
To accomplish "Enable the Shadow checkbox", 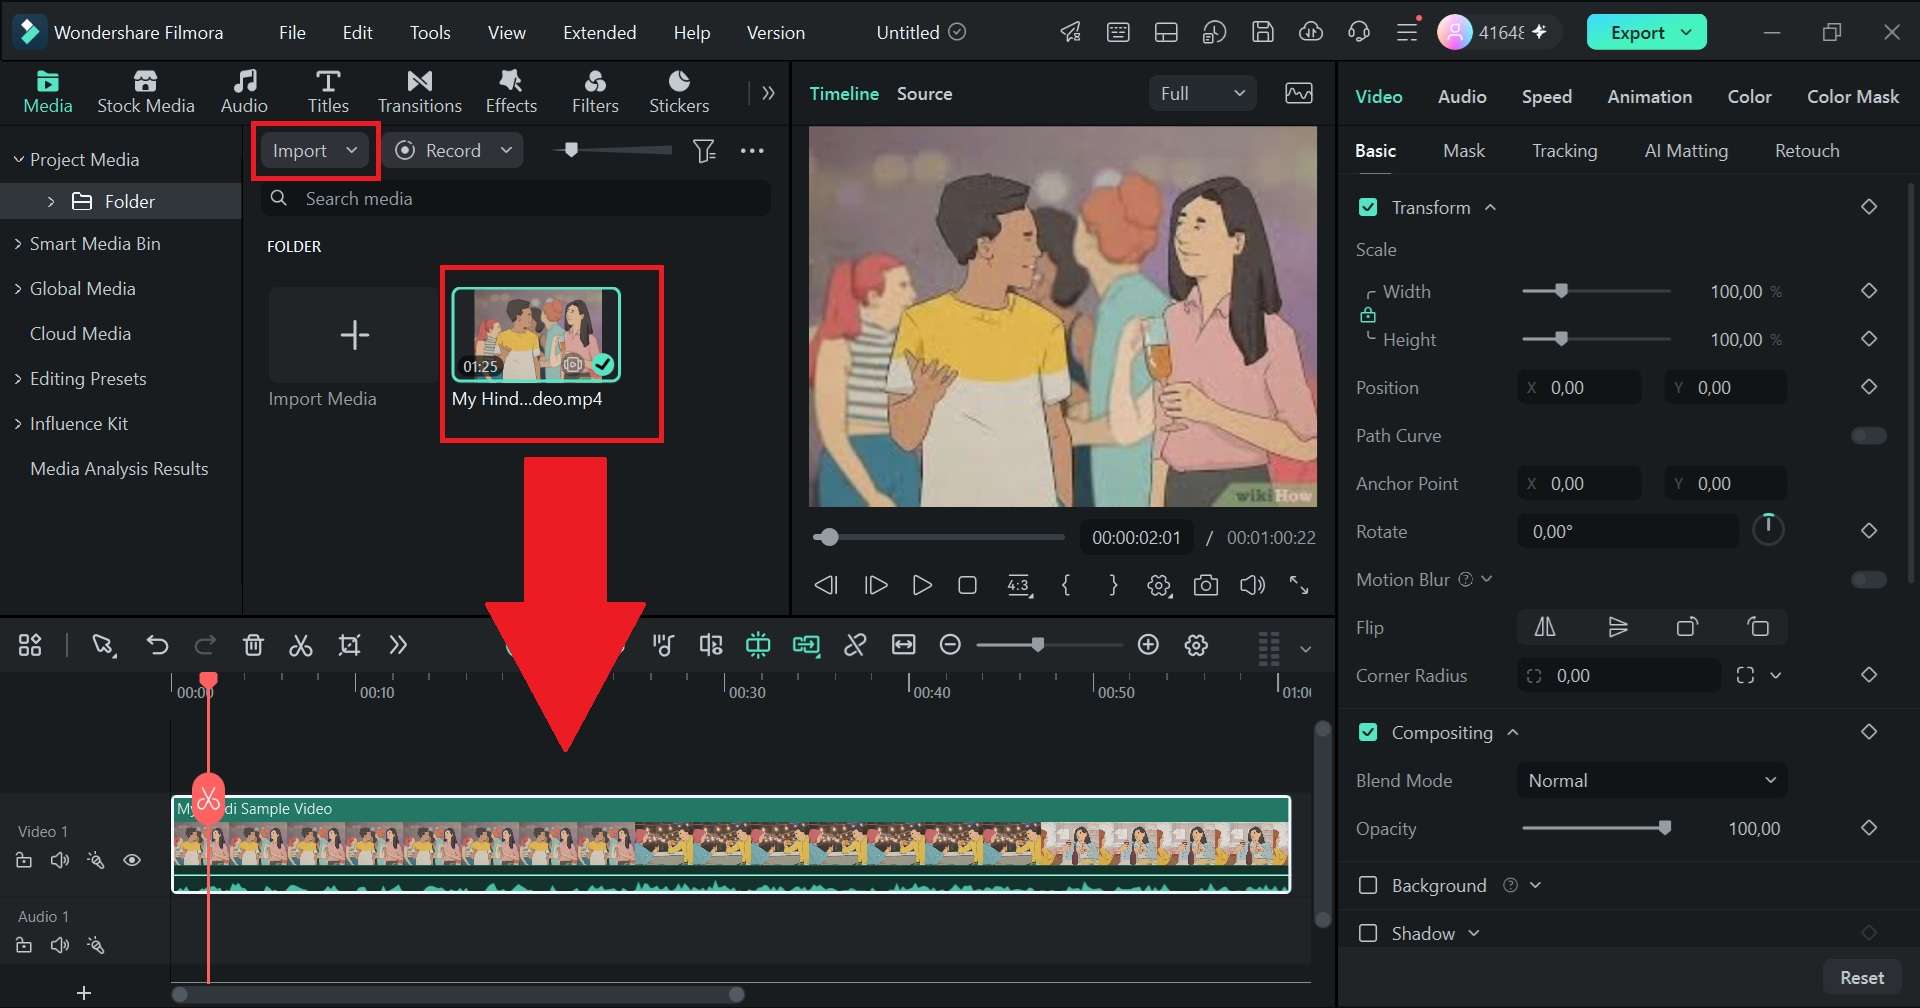I will [x=1368, y=933].
